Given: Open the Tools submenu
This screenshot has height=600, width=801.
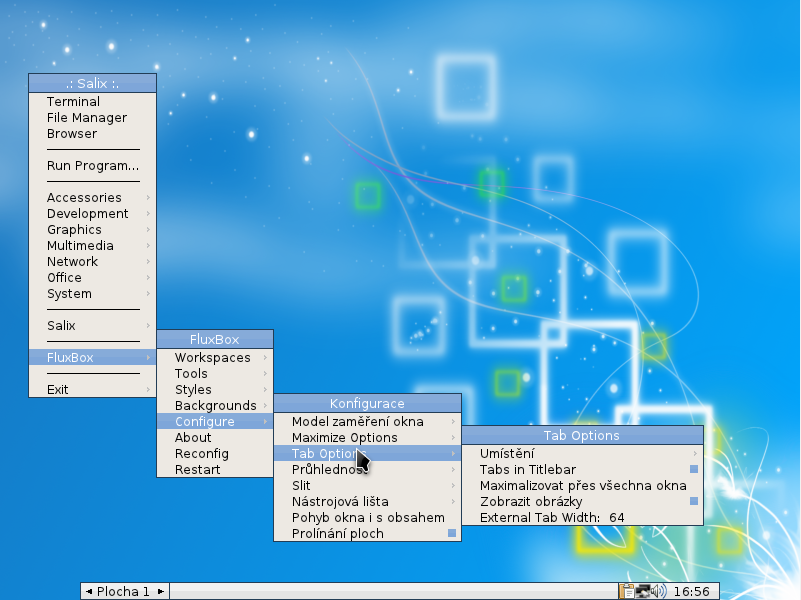Looking at the screenshot, I should 215,374.
